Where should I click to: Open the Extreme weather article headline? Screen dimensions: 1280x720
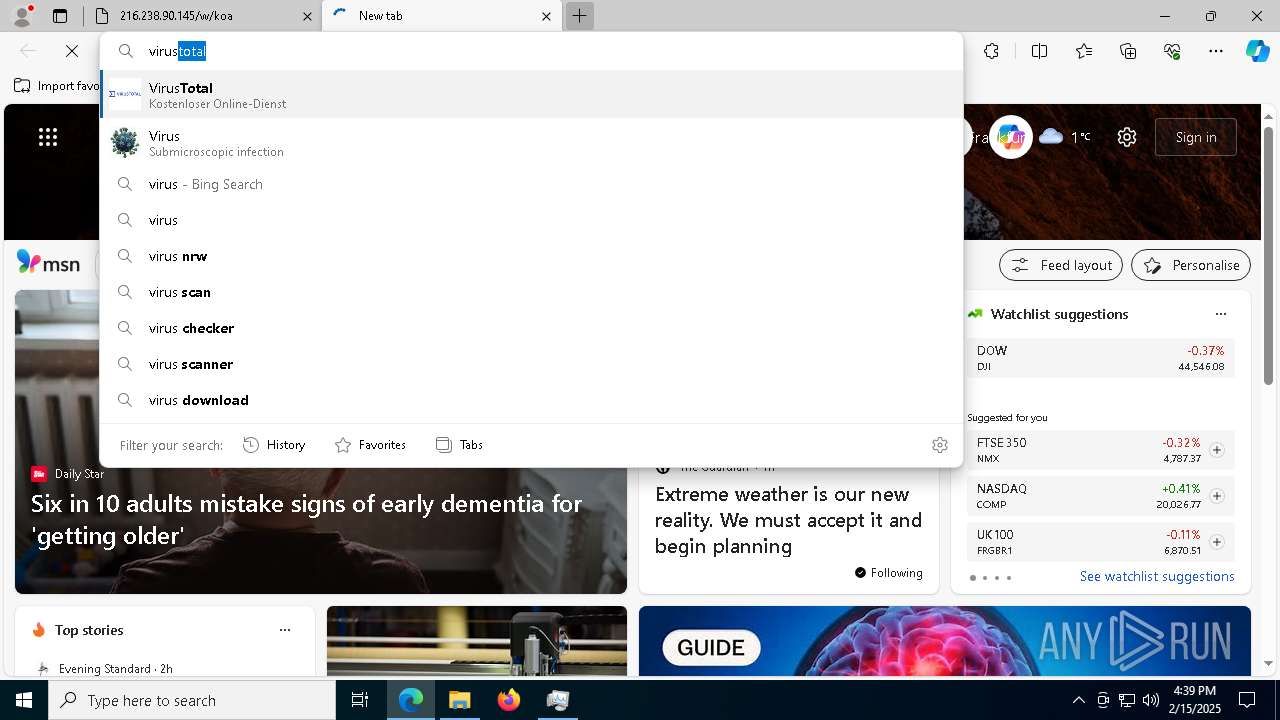pos(788,520)
